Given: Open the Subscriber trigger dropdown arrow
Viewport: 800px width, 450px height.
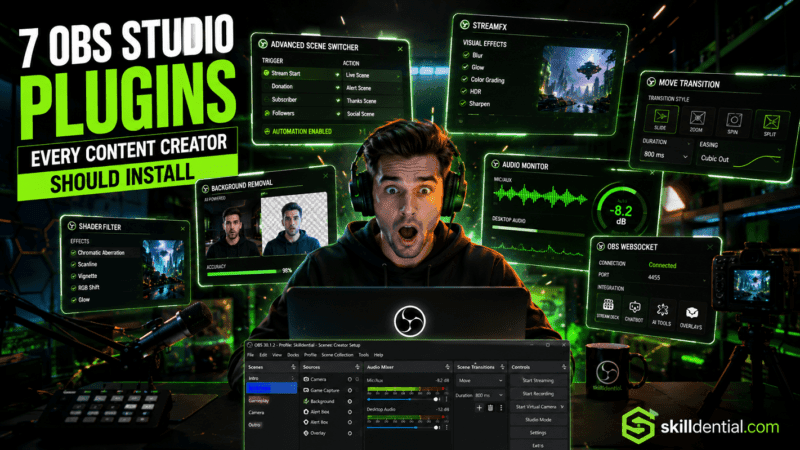Looking at the screenshot, I should [x=337, y=101].
